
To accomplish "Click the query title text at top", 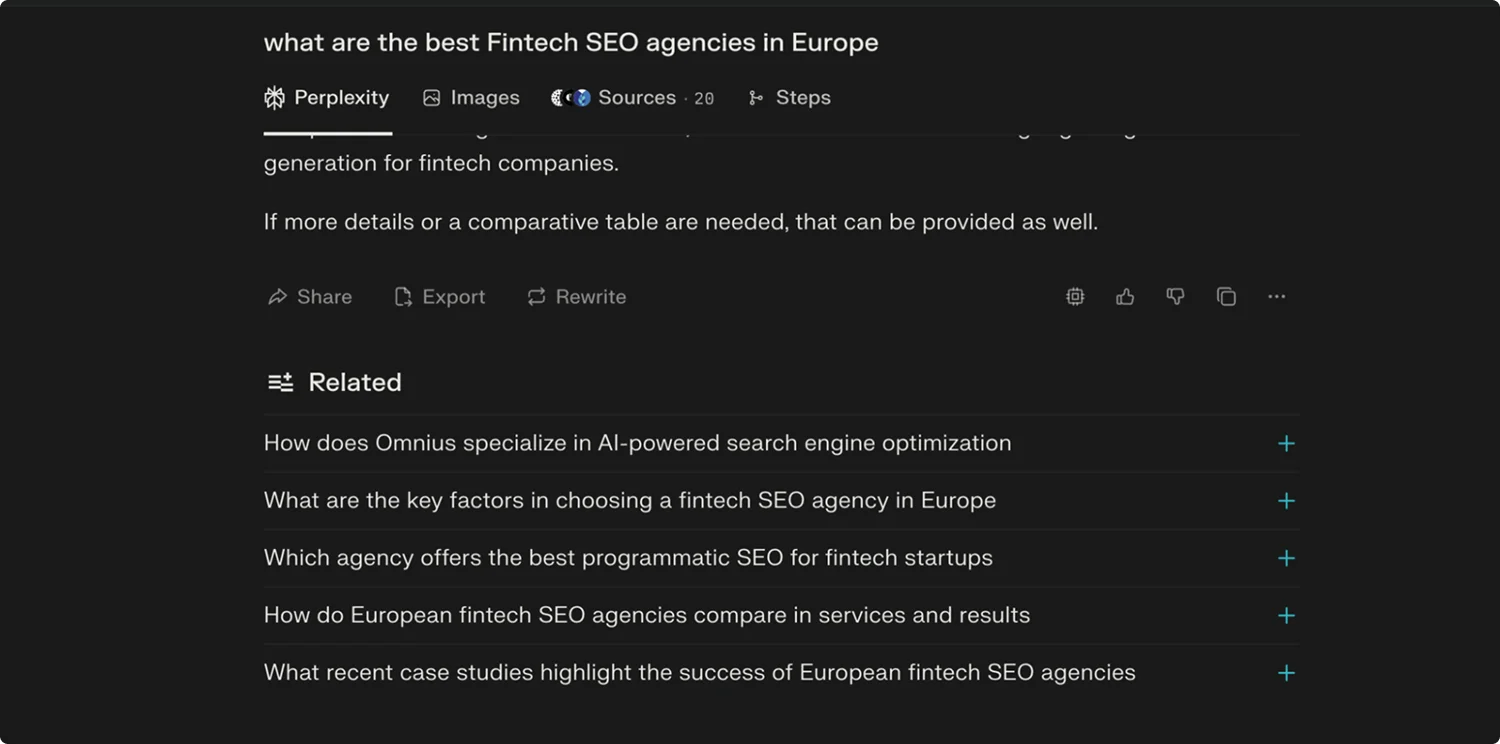I will pos(570,43).
